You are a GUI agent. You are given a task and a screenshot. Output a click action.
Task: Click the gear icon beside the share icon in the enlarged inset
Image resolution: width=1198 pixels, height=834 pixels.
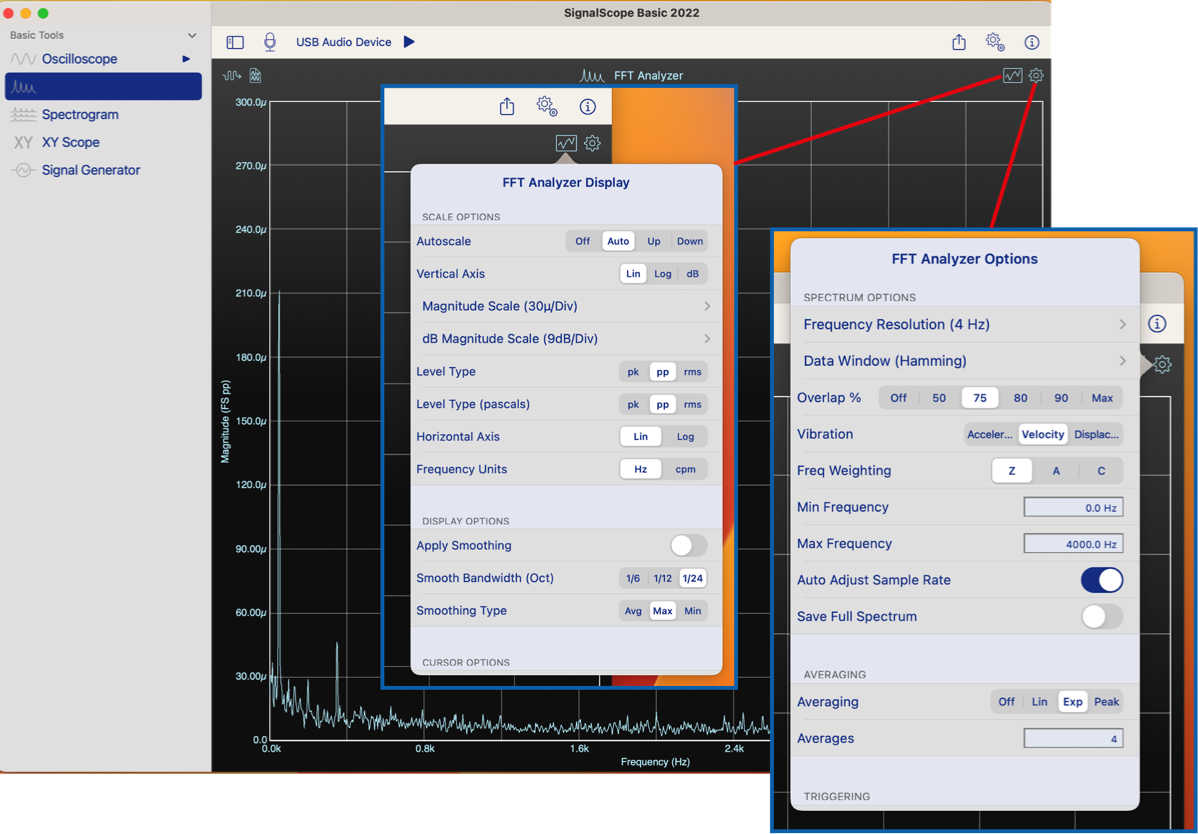click(x=547, y=106)
